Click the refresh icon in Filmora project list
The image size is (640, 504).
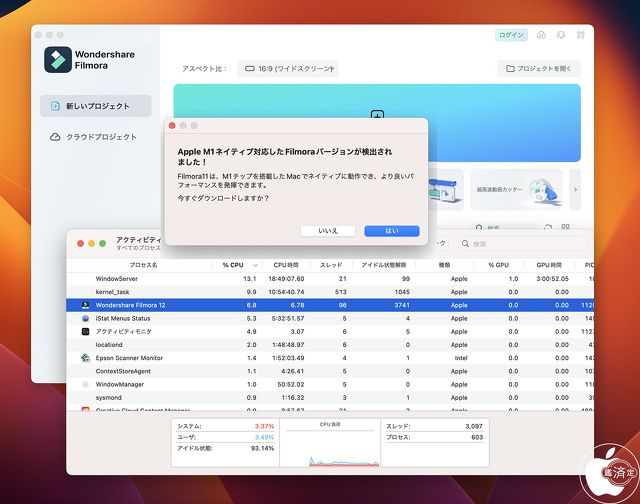[x=548, y=227]
